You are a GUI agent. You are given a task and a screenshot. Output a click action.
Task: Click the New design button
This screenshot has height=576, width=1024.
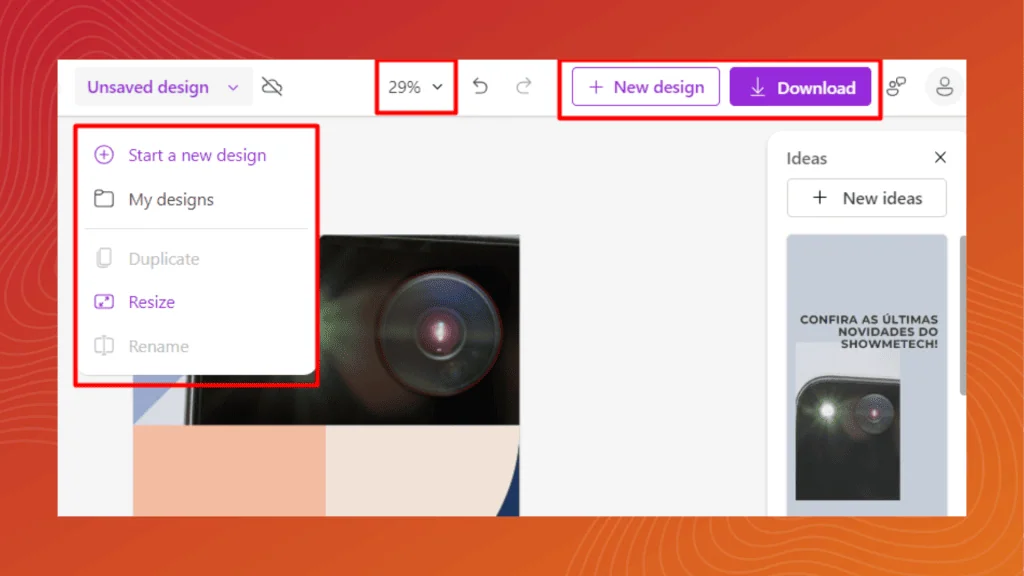(x=645, y=87)
